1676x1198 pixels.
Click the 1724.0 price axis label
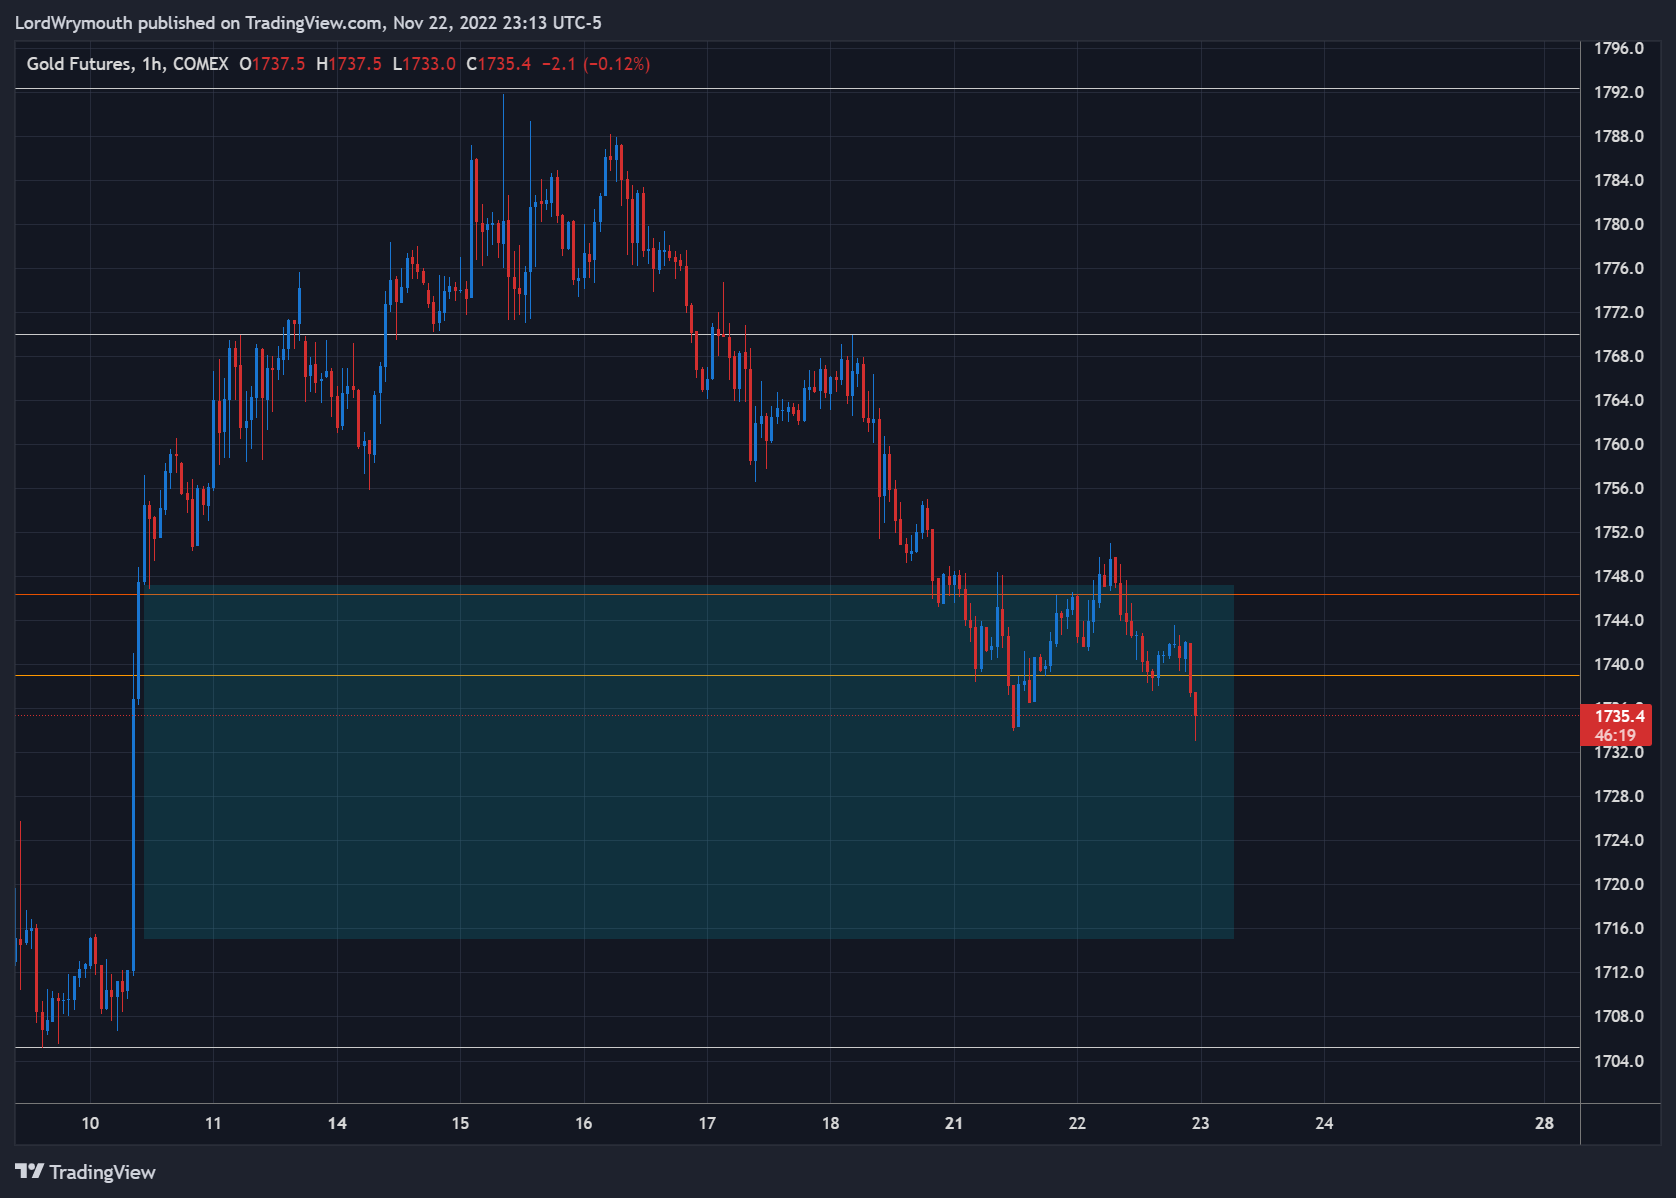point(1619,840)
